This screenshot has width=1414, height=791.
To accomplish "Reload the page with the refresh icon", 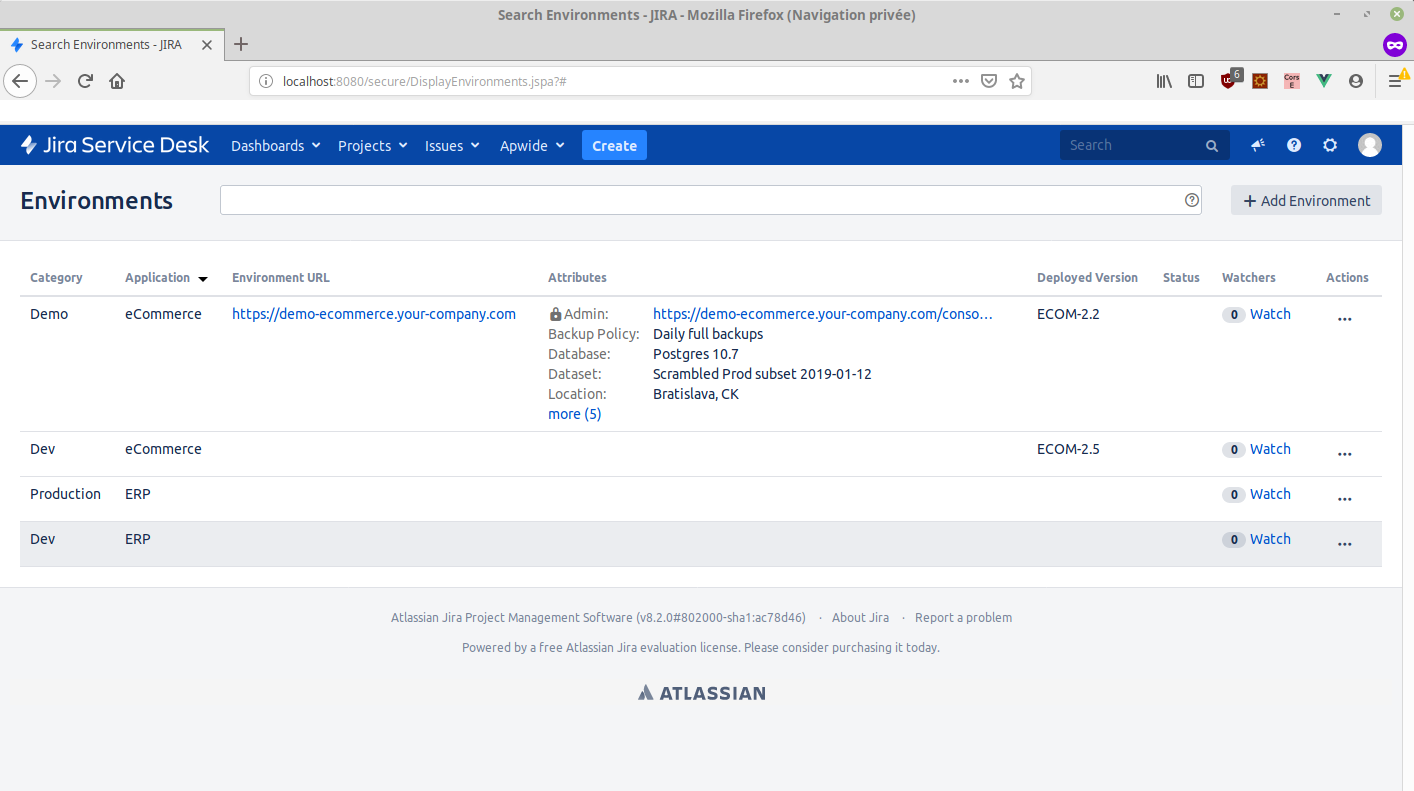I will click(x=85, y=82).
